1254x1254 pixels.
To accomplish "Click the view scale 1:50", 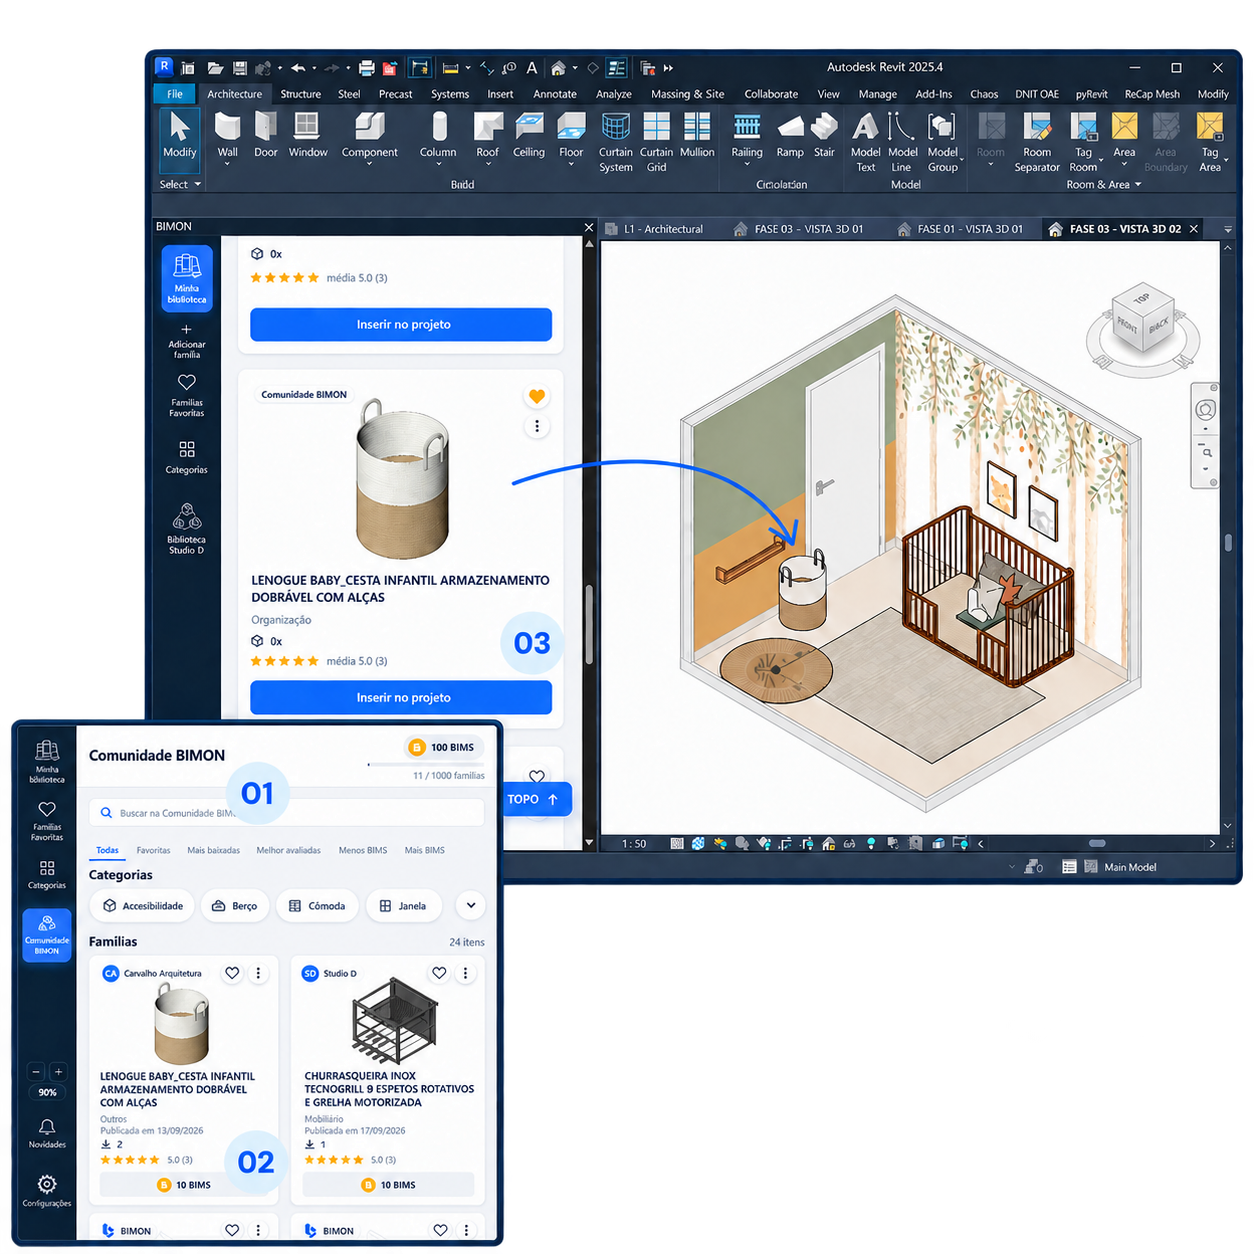I will pyautogui.click(x=634, y=844).
